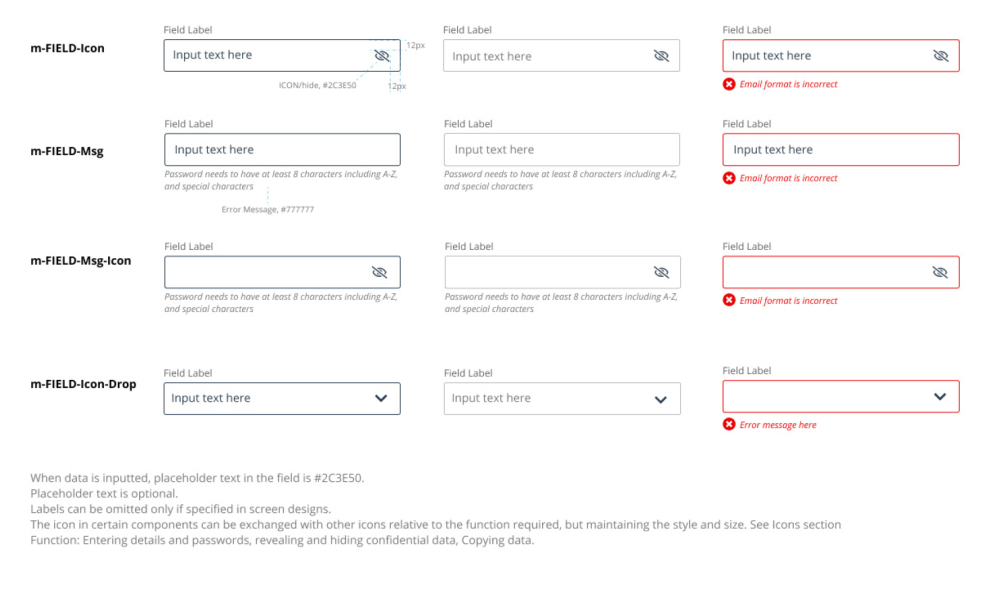
Task: Click error X icon in m-FIELD-Msg-Icon row
Action: click(729, 300)
